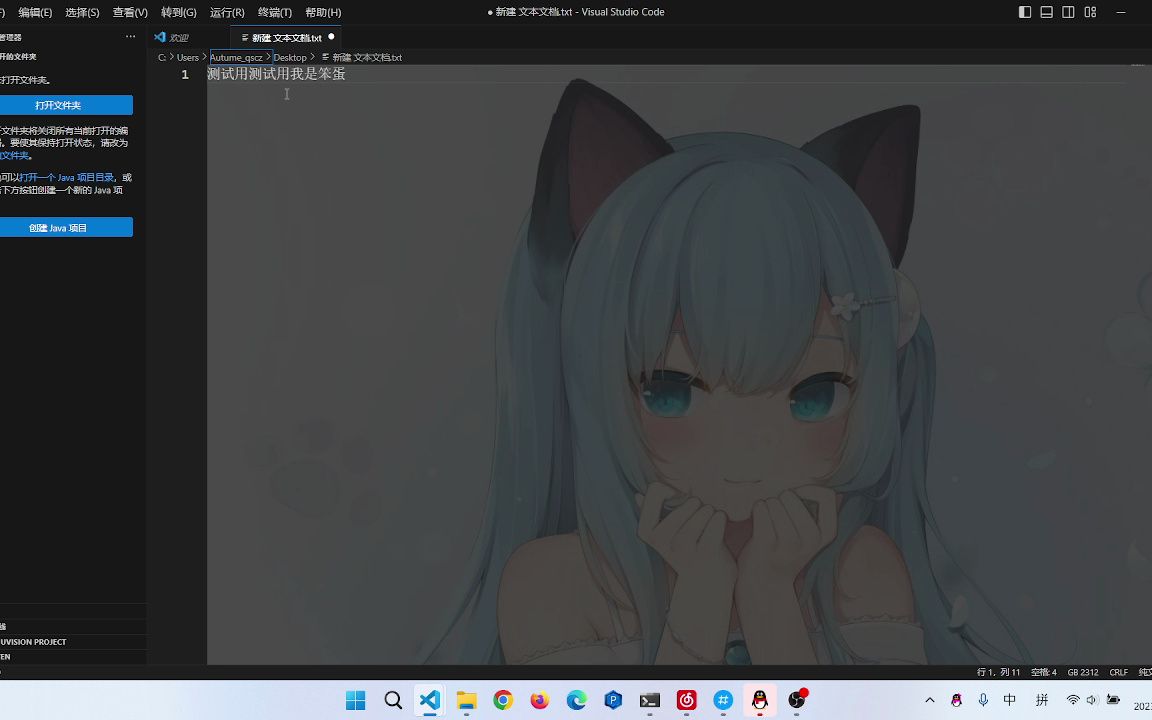The image size is (1152, 720).
Task: Open the 运行(R) menu
Action: (227, 12)
